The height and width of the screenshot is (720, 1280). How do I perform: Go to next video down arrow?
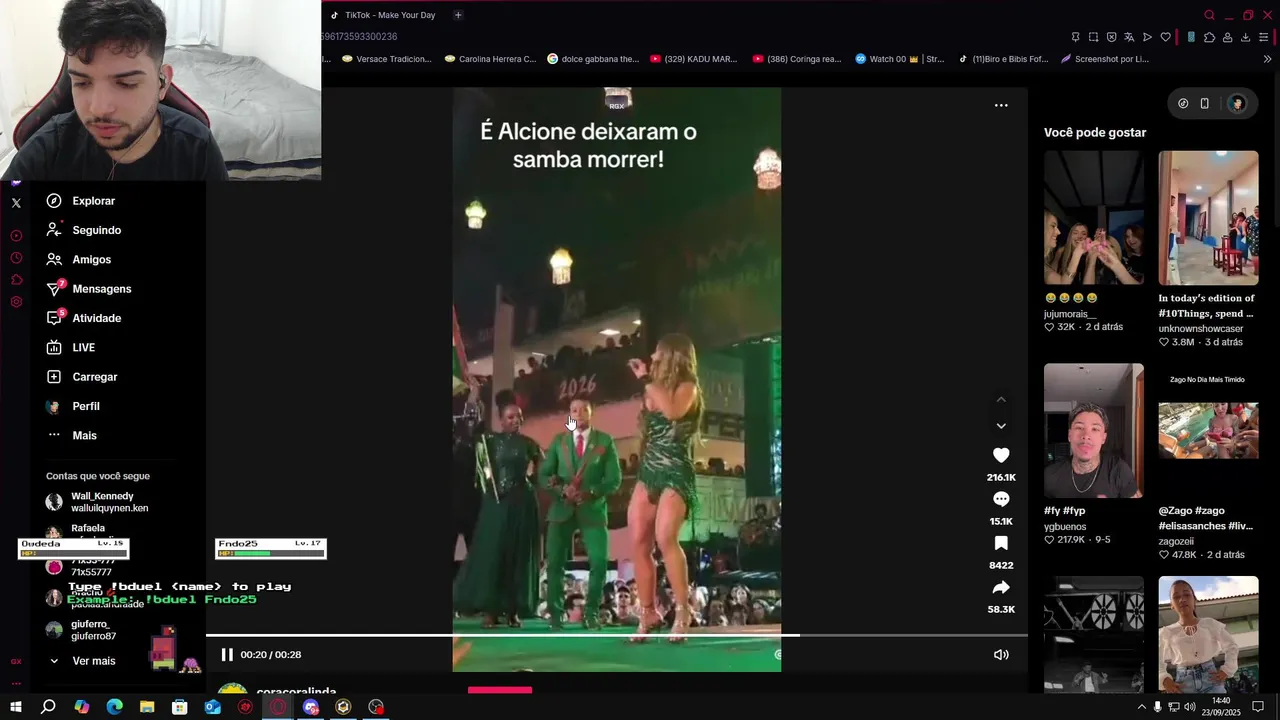(1001, 426)
